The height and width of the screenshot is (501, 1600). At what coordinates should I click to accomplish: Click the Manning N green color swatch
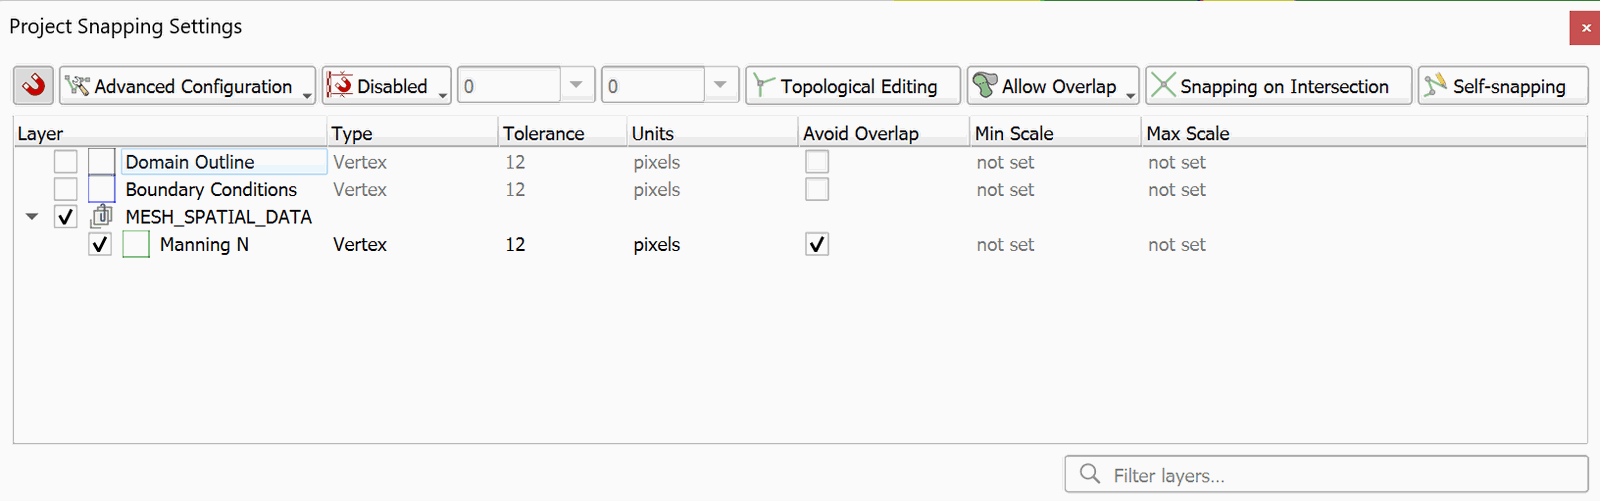click(x=136, y=244)
